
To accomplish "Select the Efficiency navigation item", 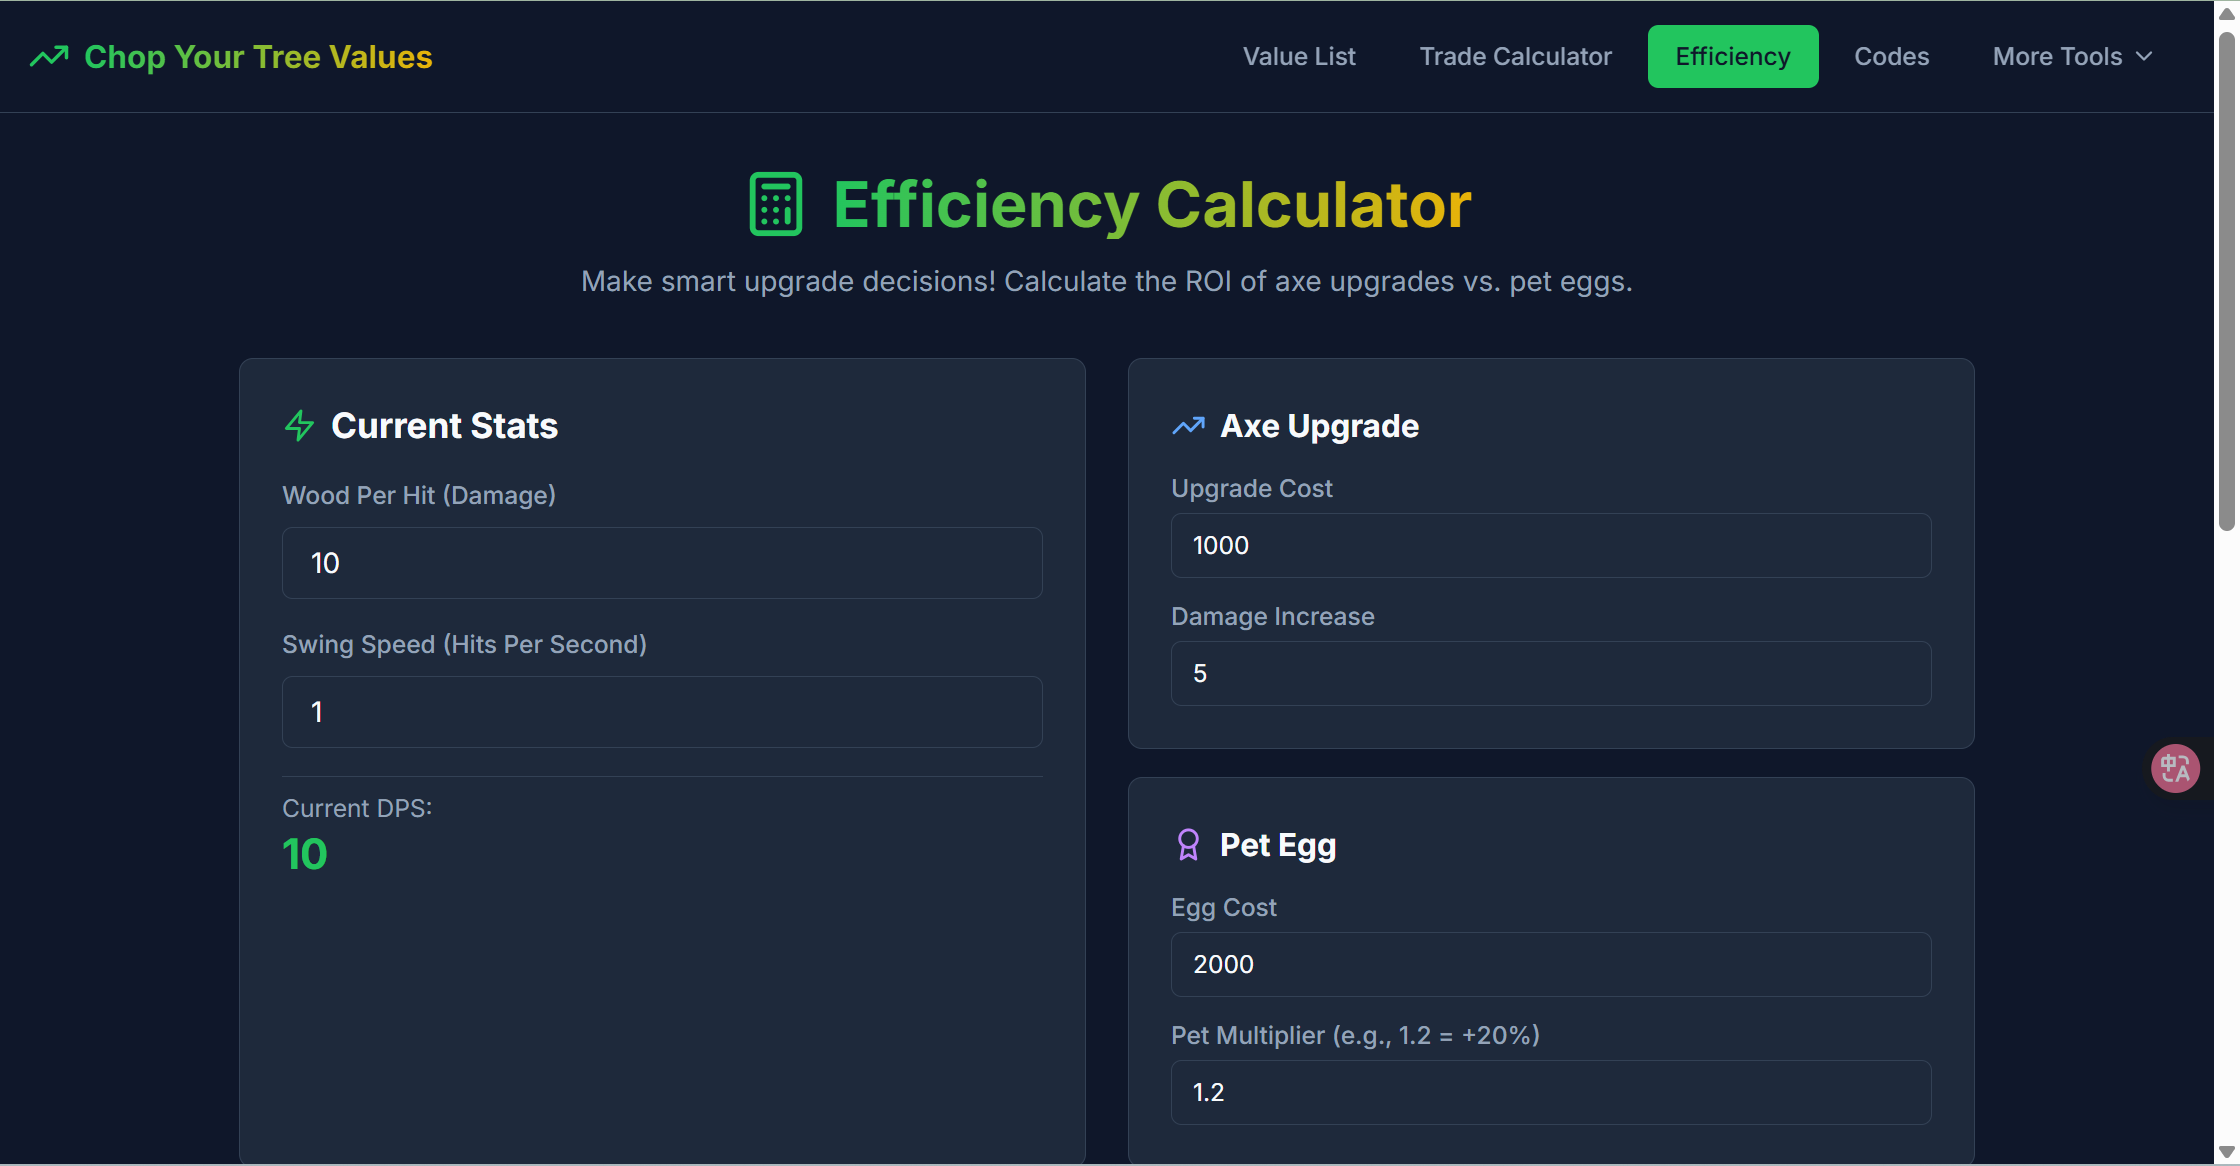I will 1732,57.
